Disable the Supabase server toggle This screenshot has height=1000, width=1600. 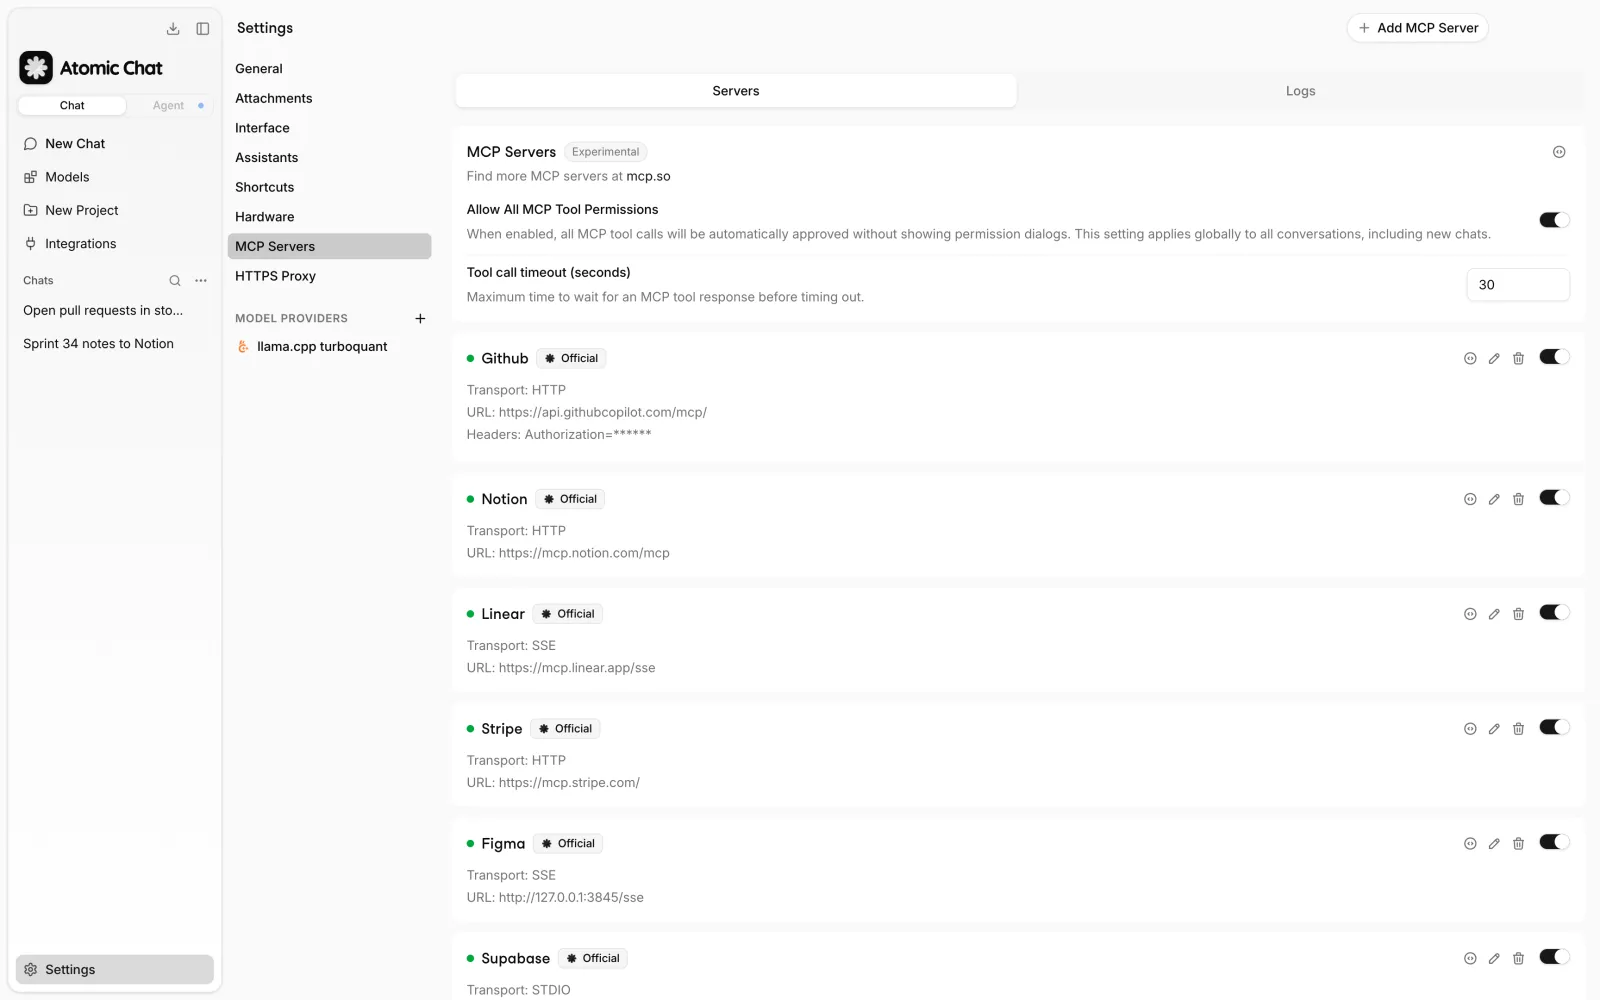coord(1554,957)
